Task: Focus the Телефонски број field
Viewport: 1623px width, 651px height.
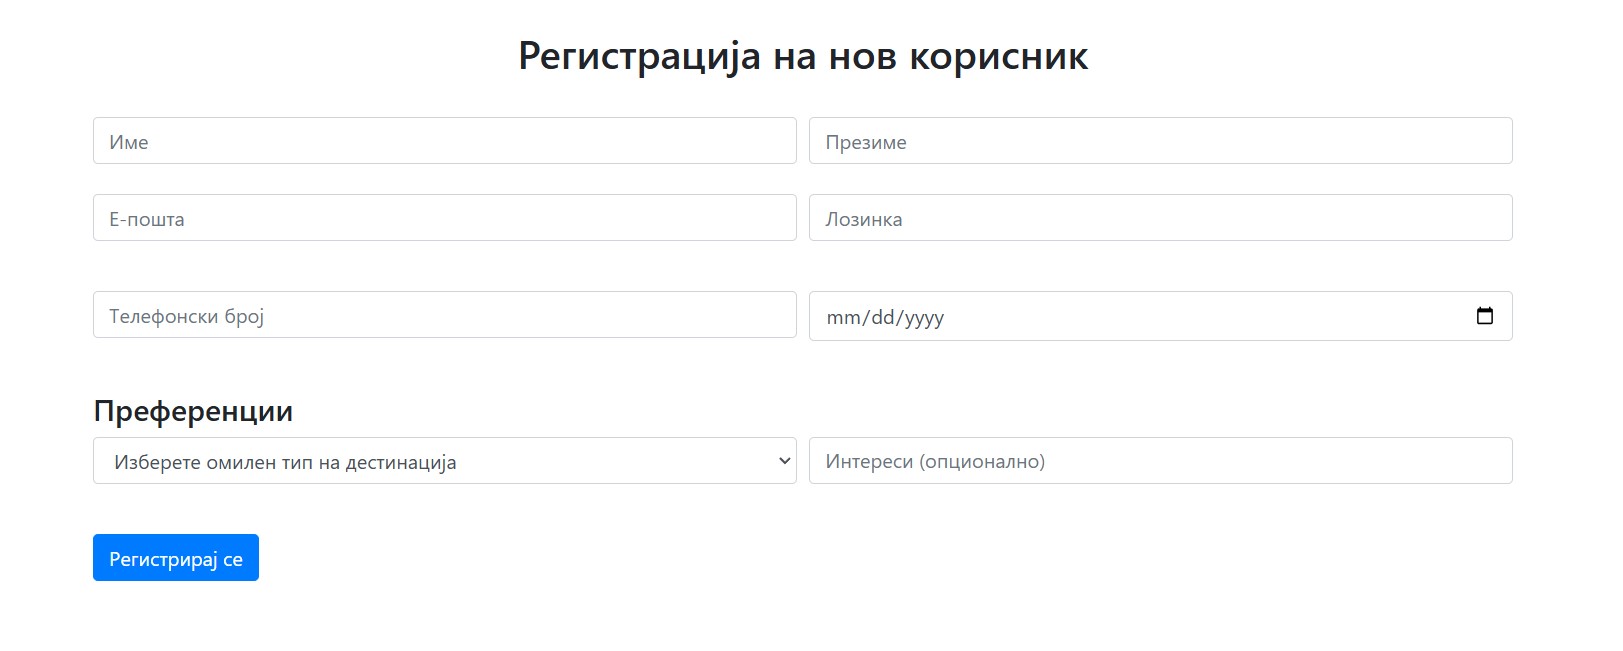Action: [444, 315]
